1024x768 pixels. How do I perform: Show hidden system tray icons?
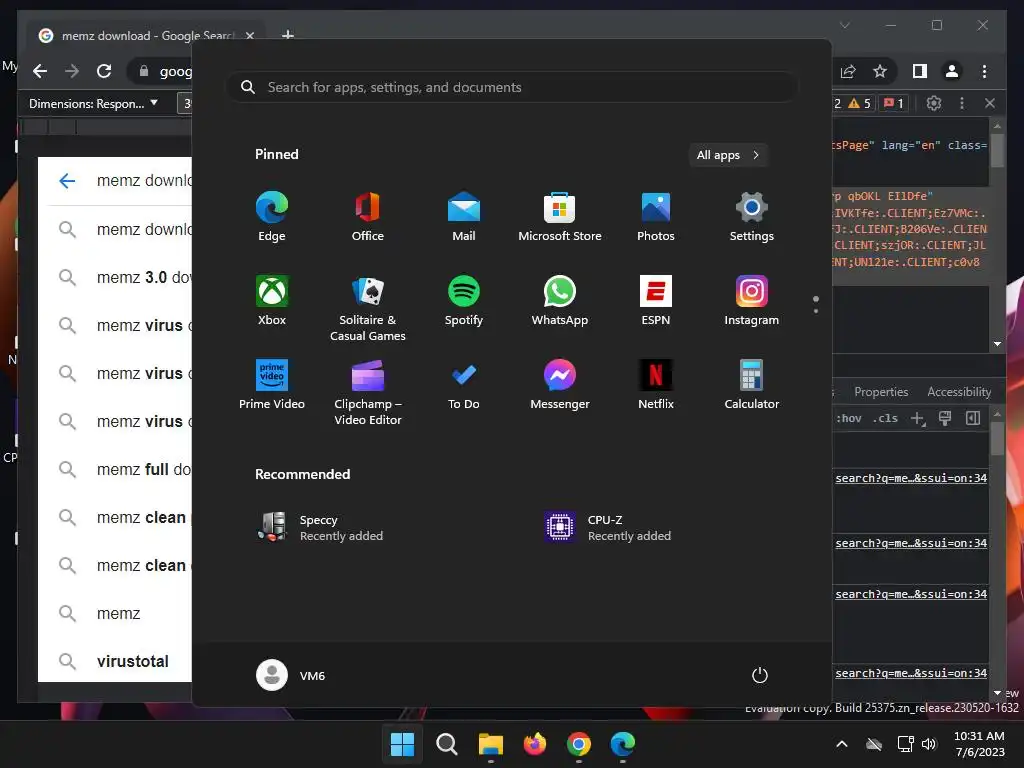pyautogui.click(x=842, y=744)
